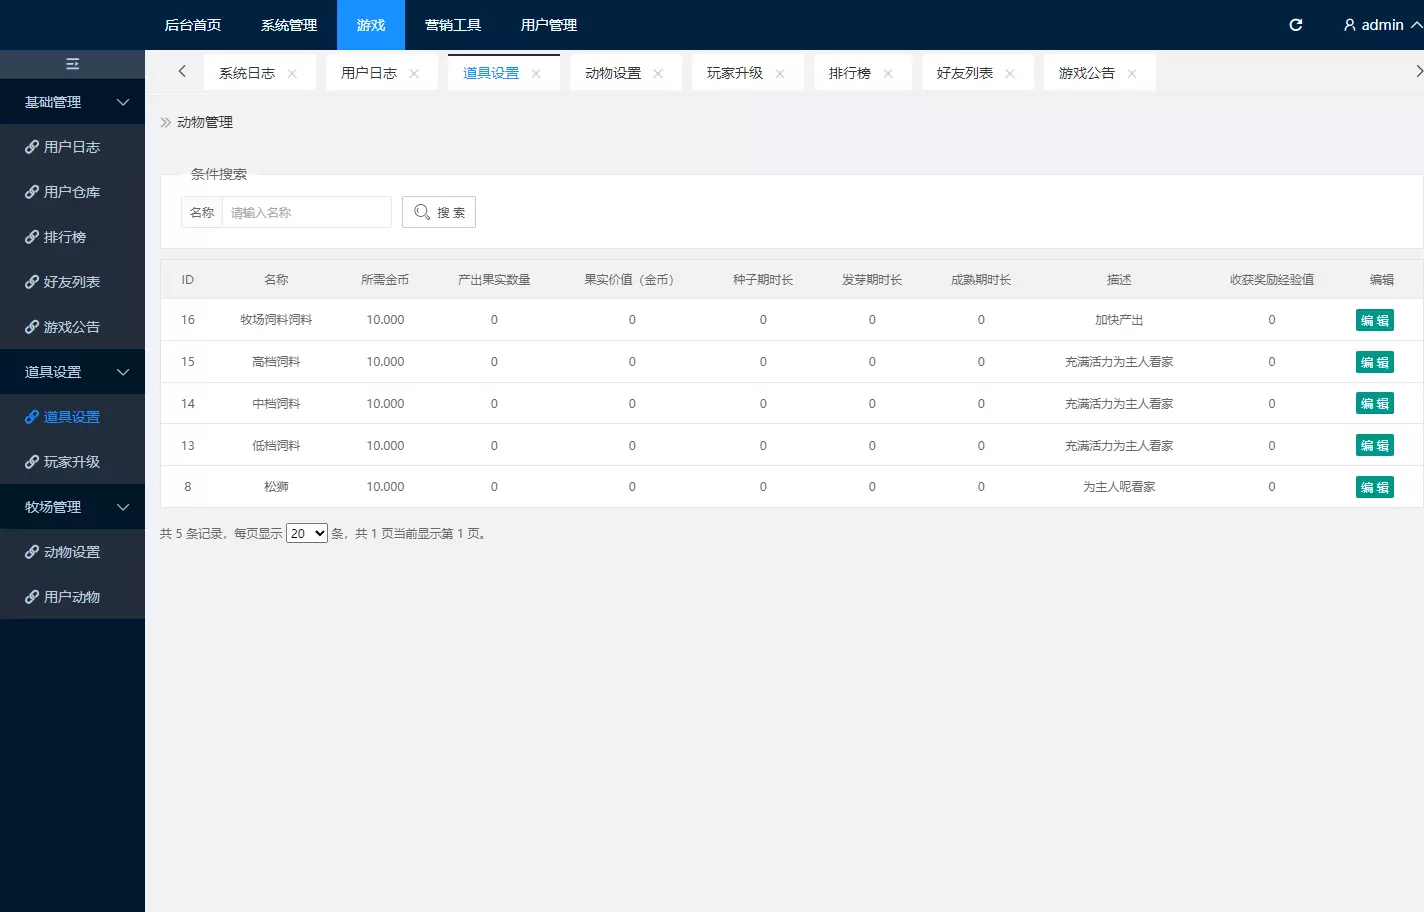
Task: Close the 玩家升级 tab
Action: click(780, 74)
